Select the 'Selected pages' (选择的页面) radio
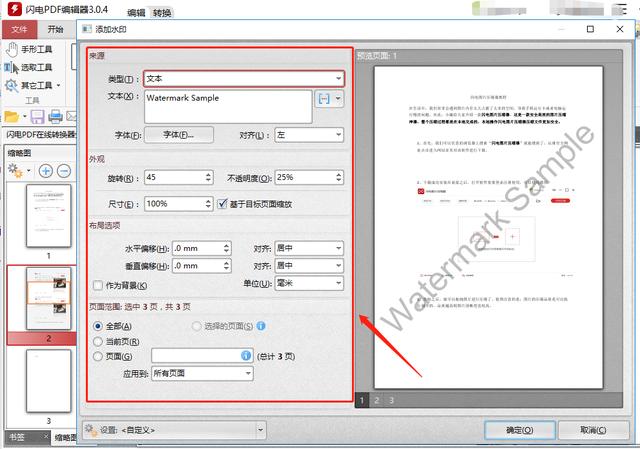 pos(197,326)
